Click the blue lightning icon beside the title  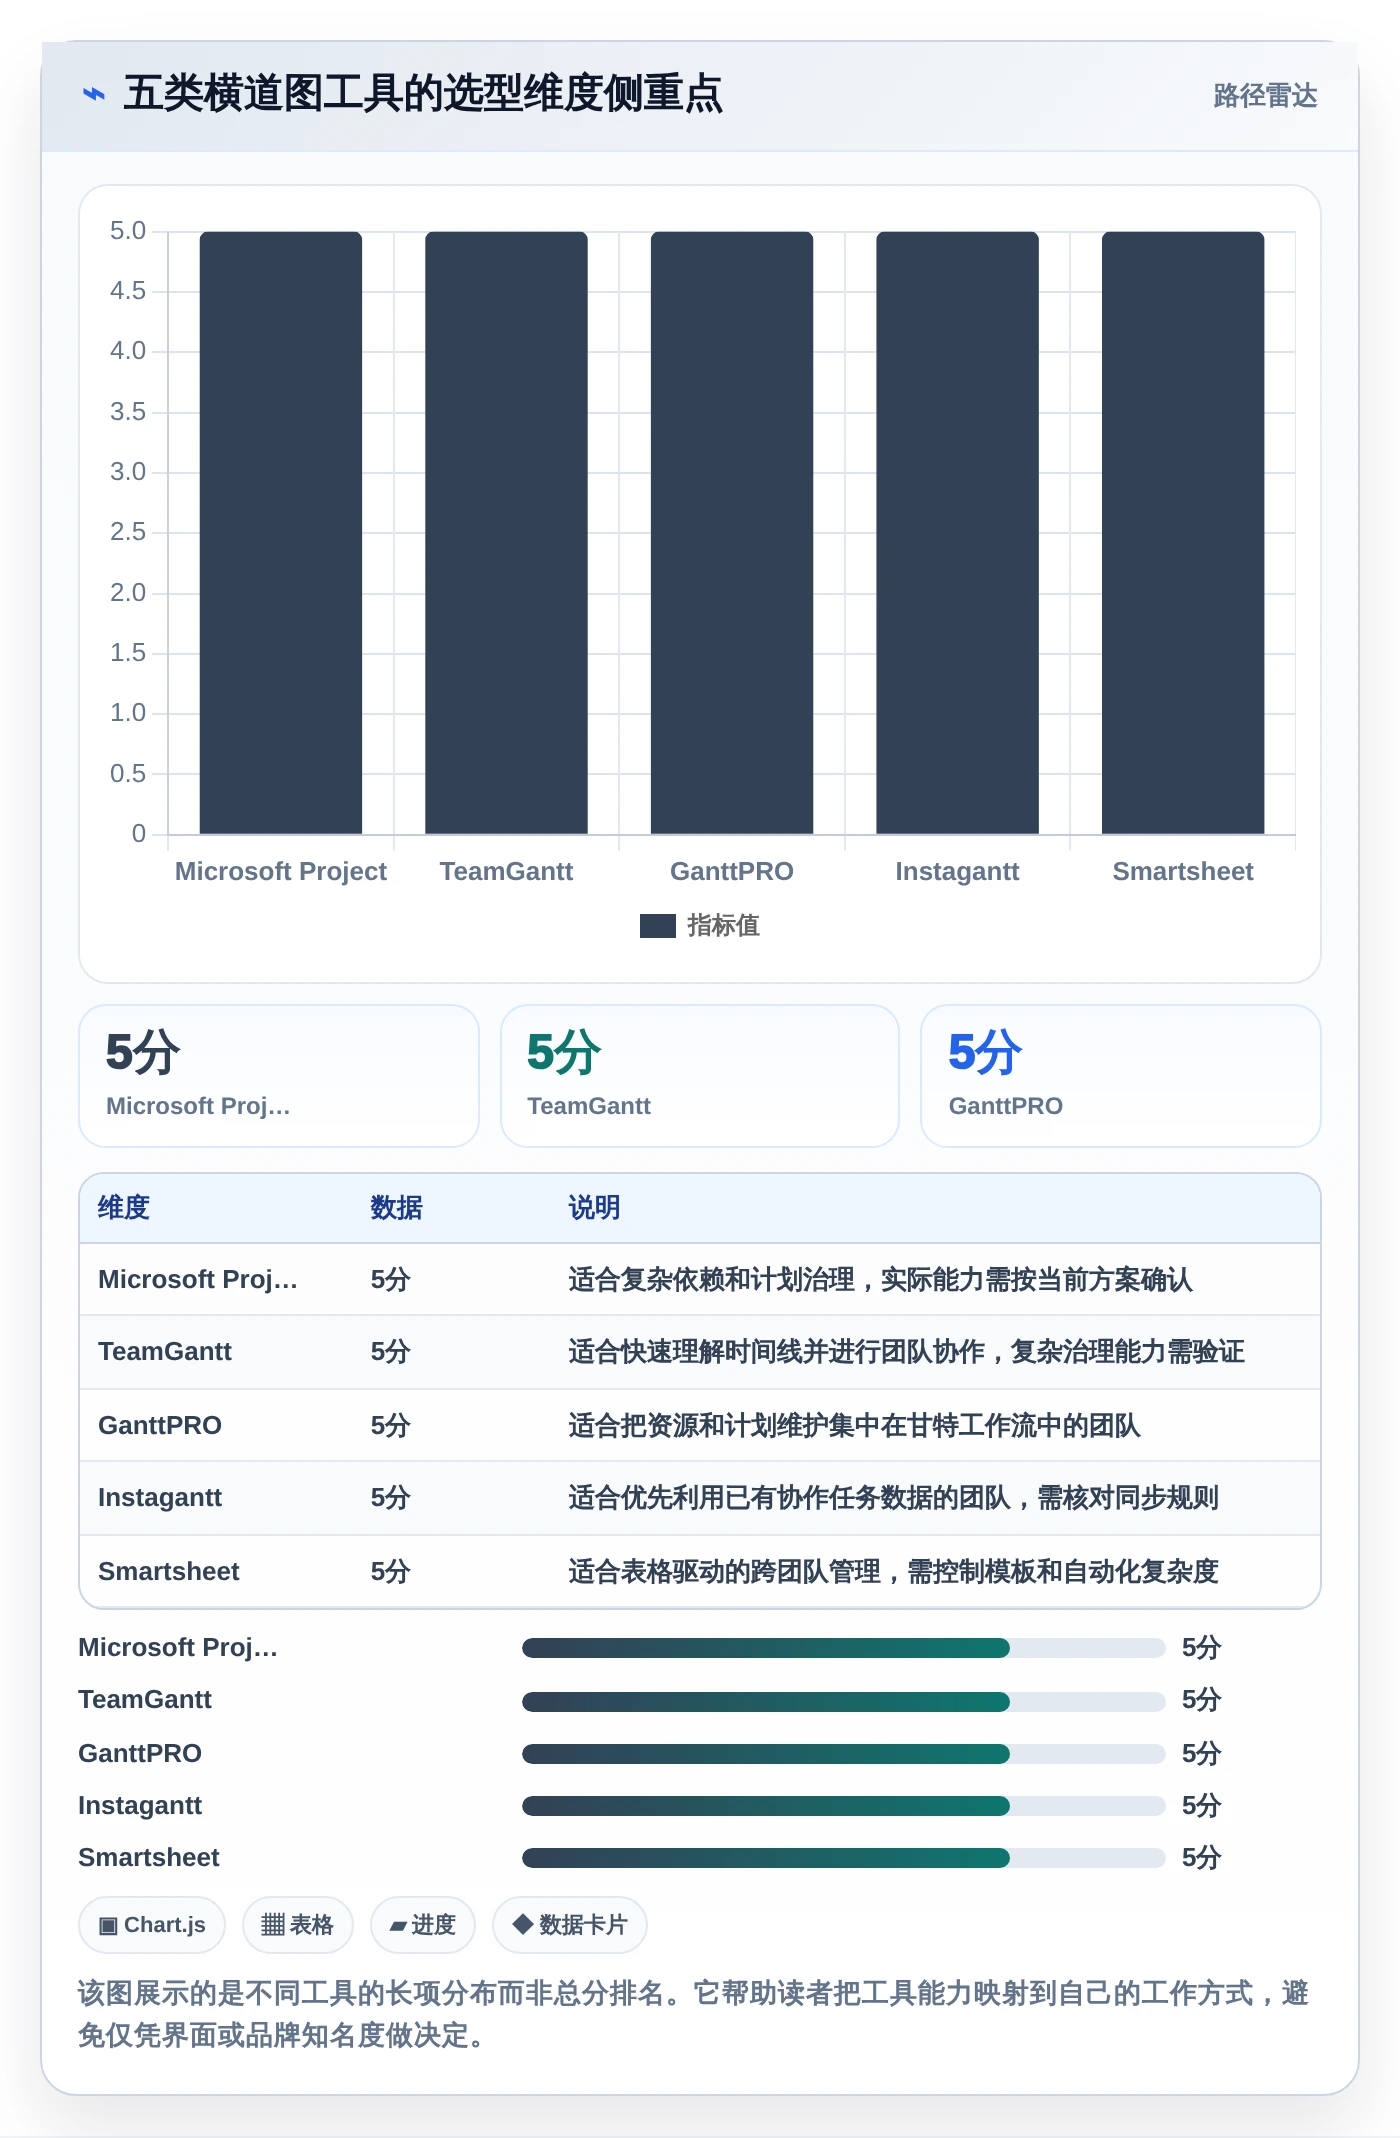pyautogui.click(x=94, y=94)
